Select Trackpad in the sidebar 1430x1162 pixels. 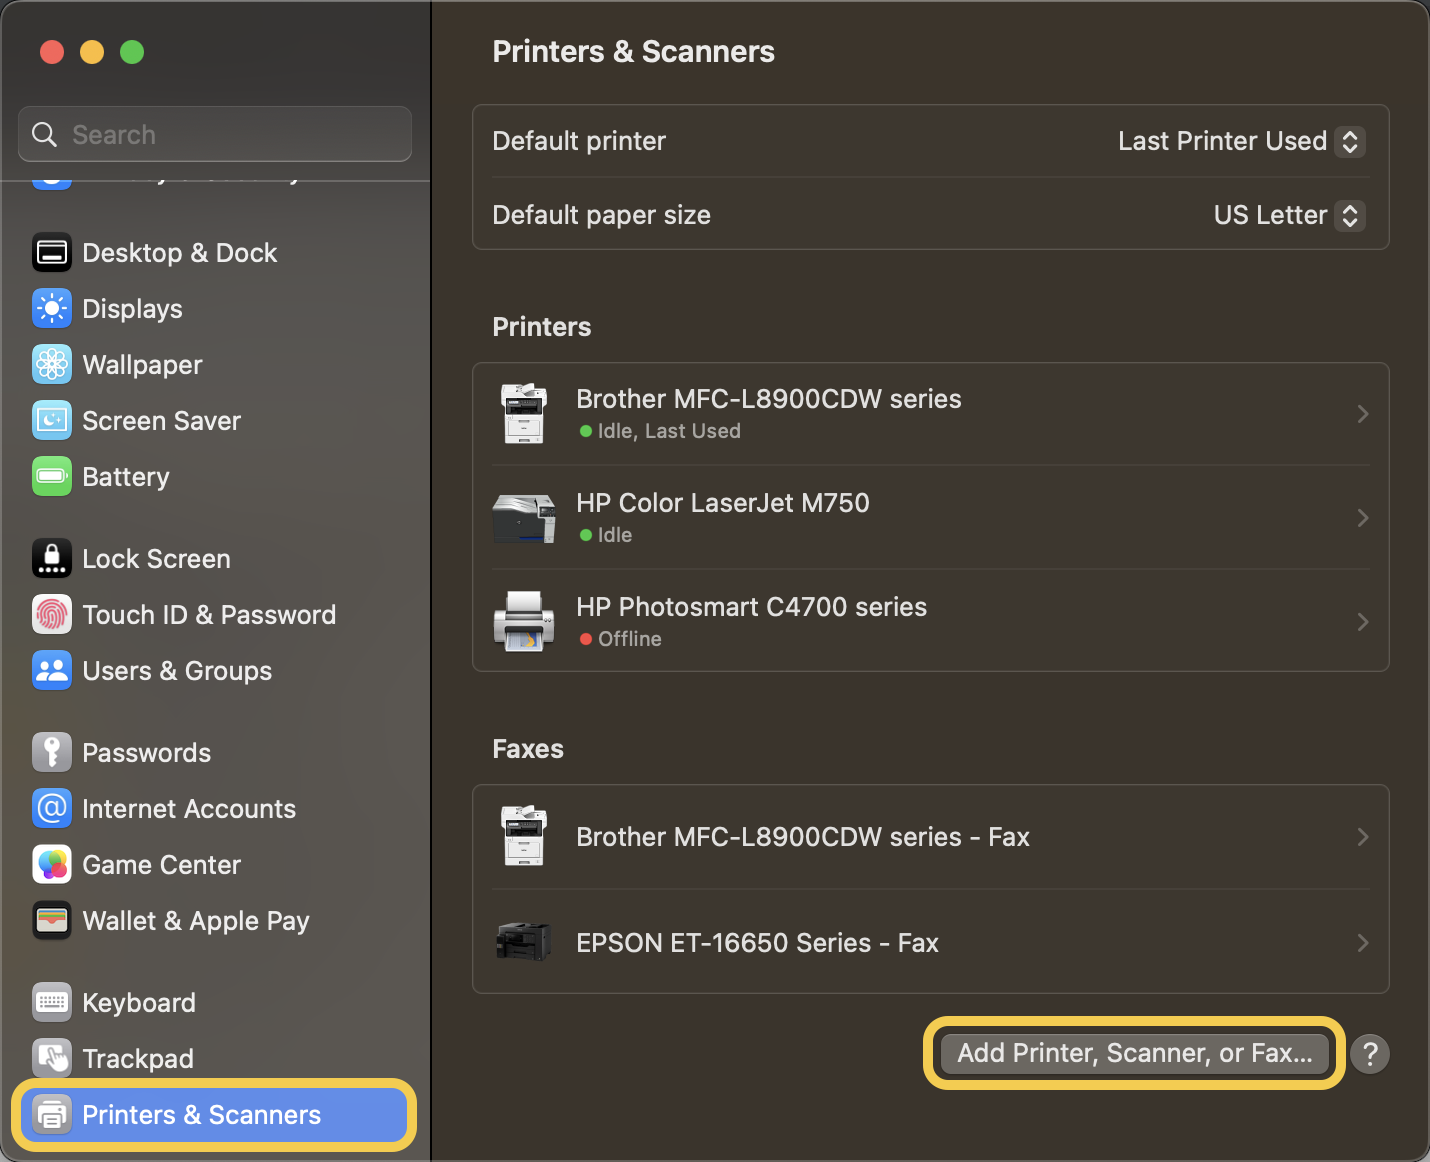point(215,1059)
